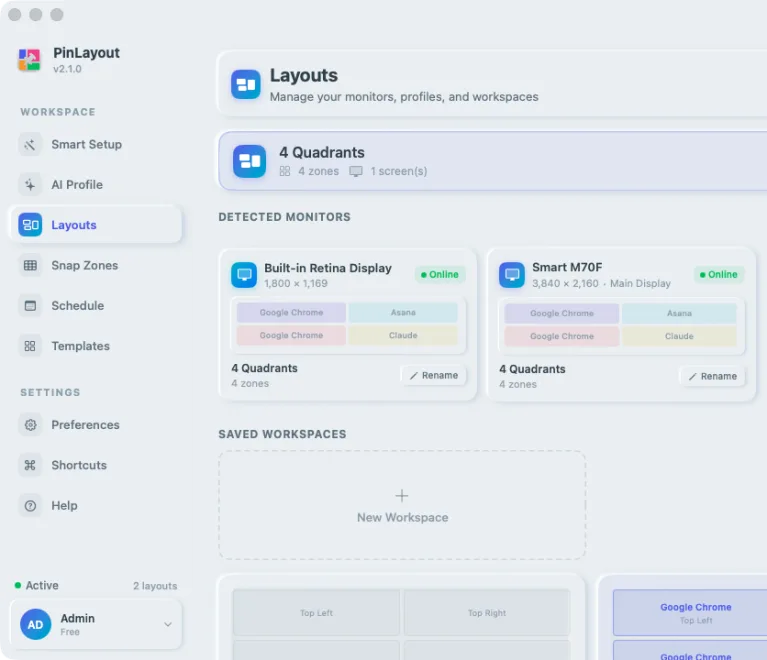Image resolution: width=767 pixels, height=660 pixels.
Task: Open the Layouts sidebar item
Action: [x=96, y=225]
